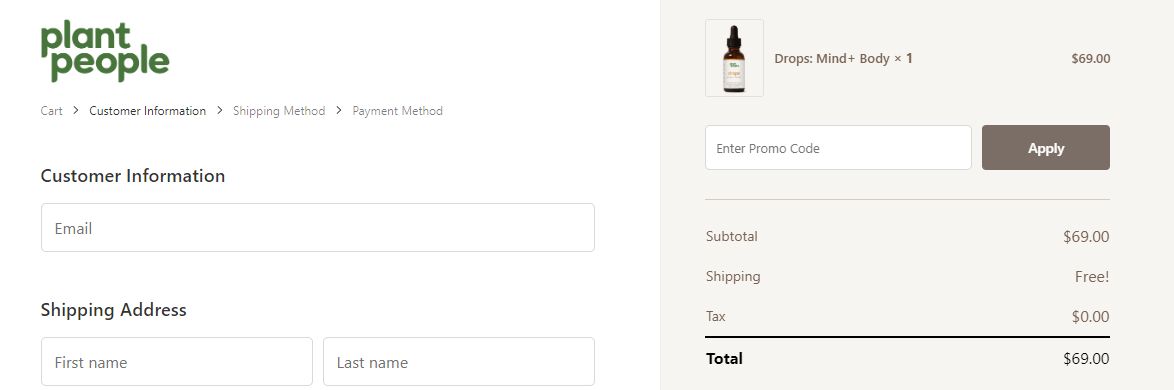Click the Last name field

tap(458, 362)
